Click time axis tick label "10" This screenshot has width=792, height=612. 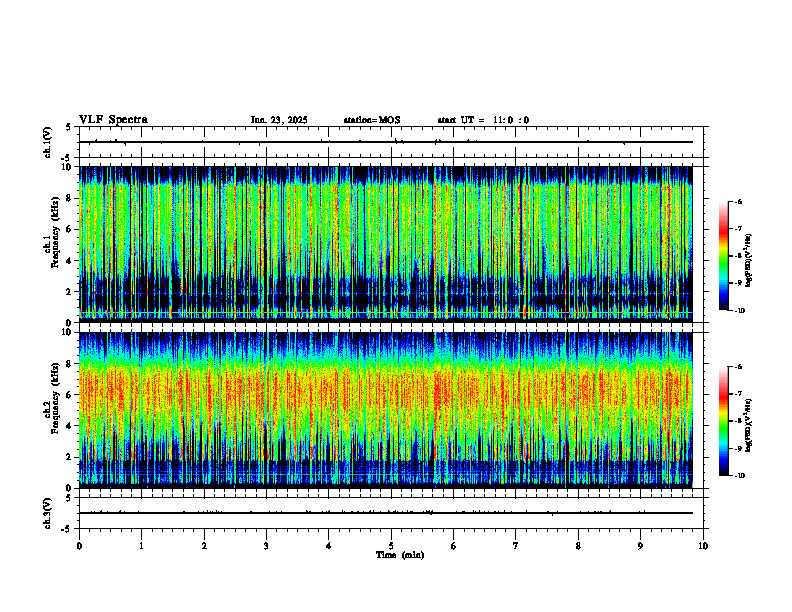pyautogui.click(x=703, y=546)
